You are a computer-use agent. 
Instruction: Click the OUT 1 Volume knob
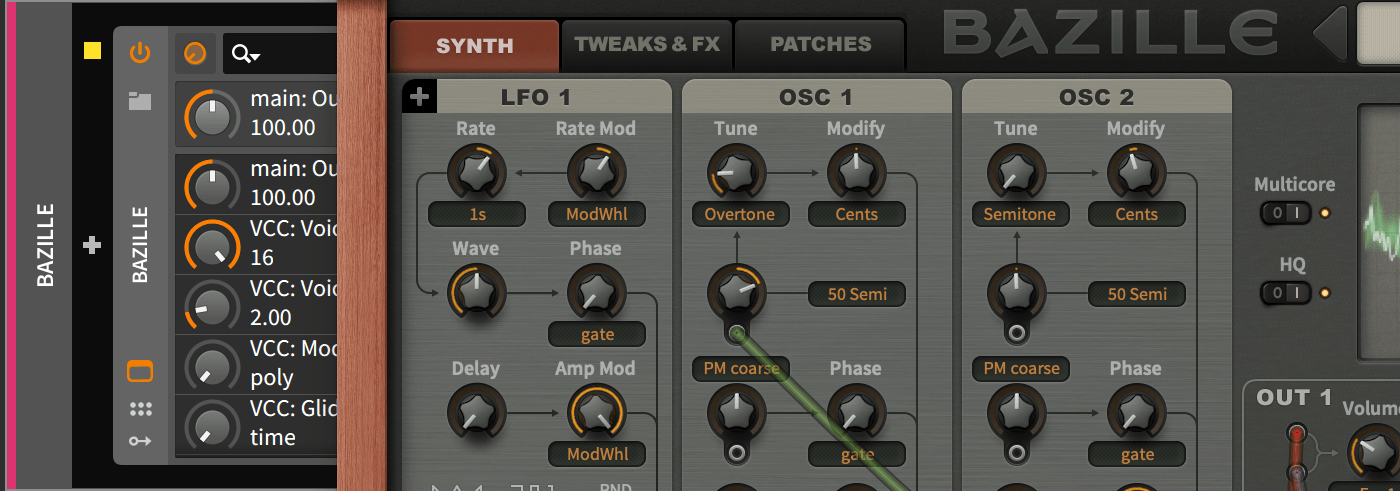pos(1377,452)
